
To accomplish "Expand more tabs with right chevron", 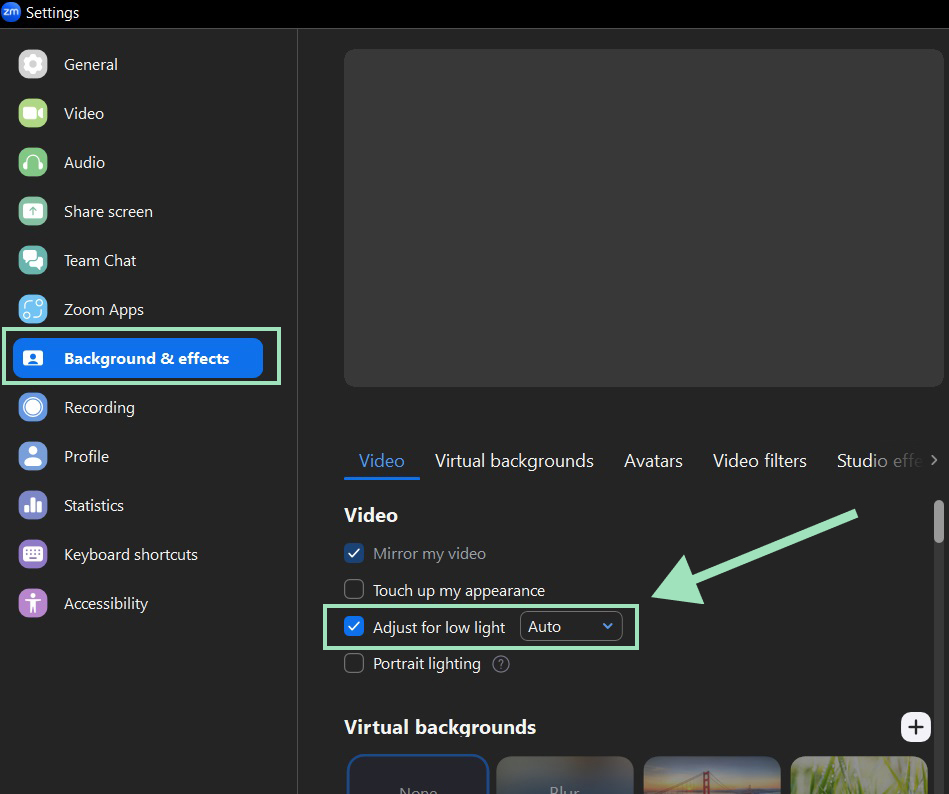I will point(934,460).
